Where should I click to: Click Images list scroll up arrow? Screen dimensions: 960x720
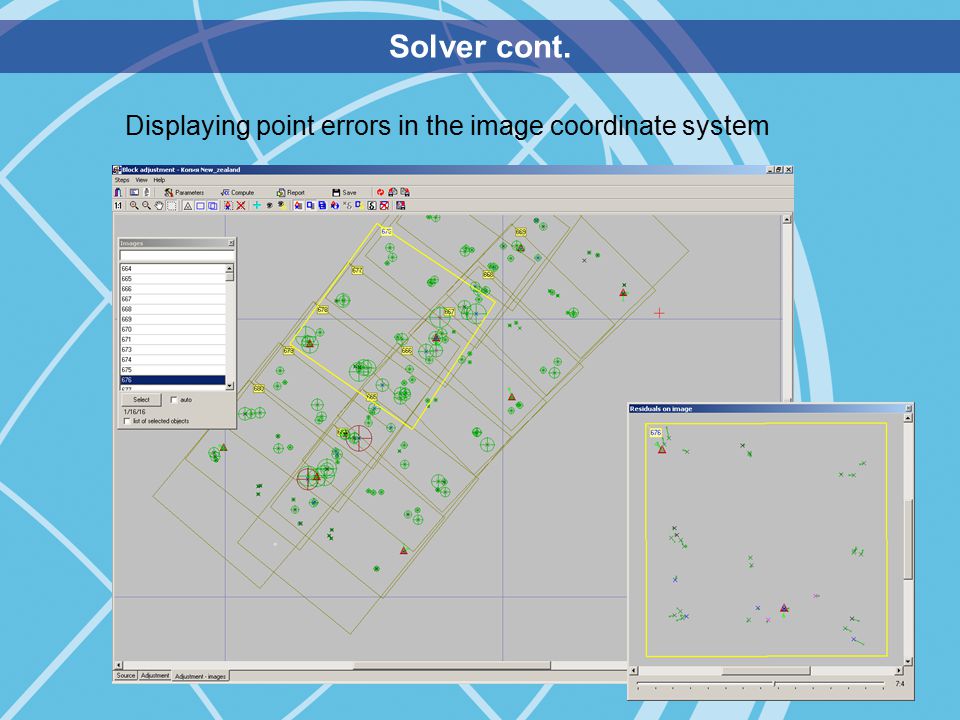pos(230,268)
